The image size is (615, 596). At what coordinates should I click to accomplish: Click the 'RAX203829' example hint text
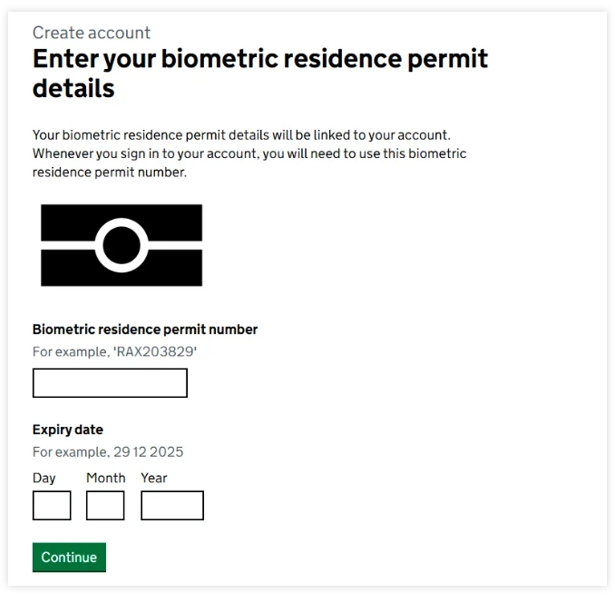(x=155, y=352)
